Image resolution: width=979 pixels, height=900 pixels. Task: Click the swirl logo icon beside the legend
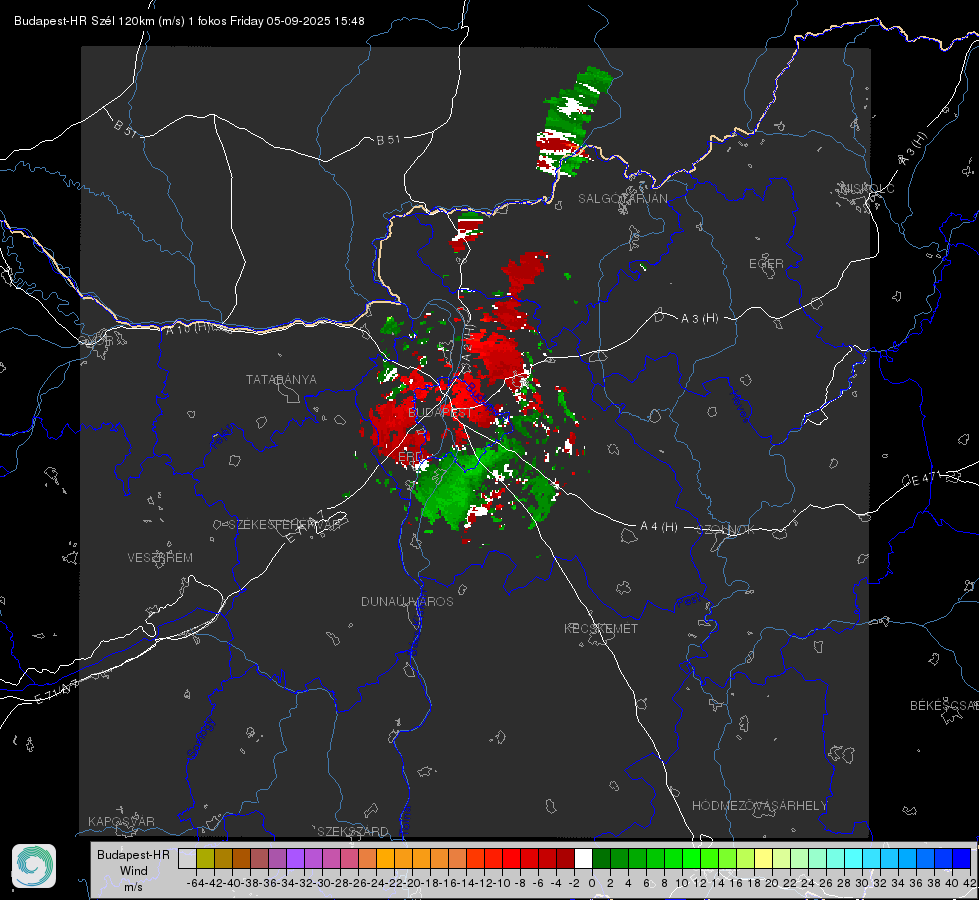pos(34,866)
